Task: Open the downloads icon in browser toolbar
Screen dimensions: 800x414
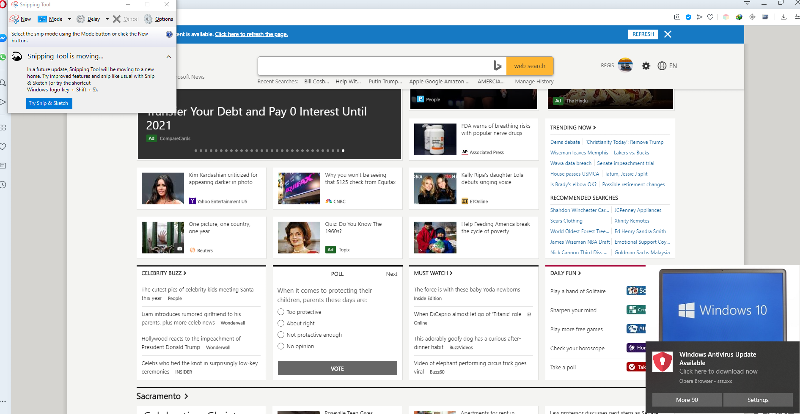Action: pos(785,17)
